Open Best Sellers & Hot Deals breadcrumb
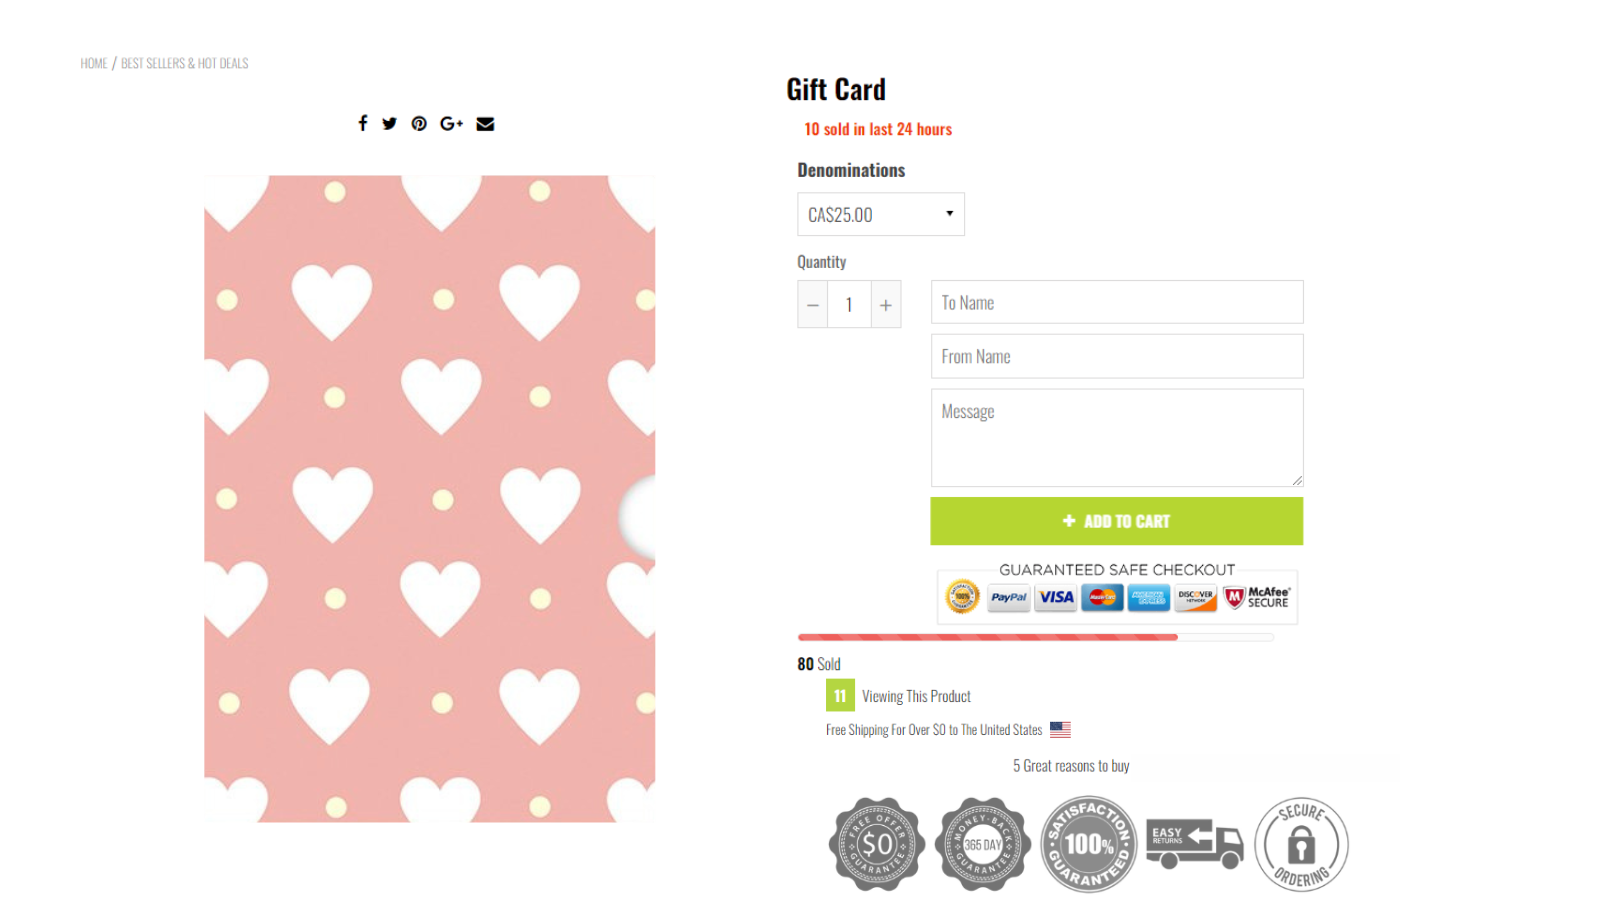The width and height of the screenshot is (1600, 900). coord(185,63)
